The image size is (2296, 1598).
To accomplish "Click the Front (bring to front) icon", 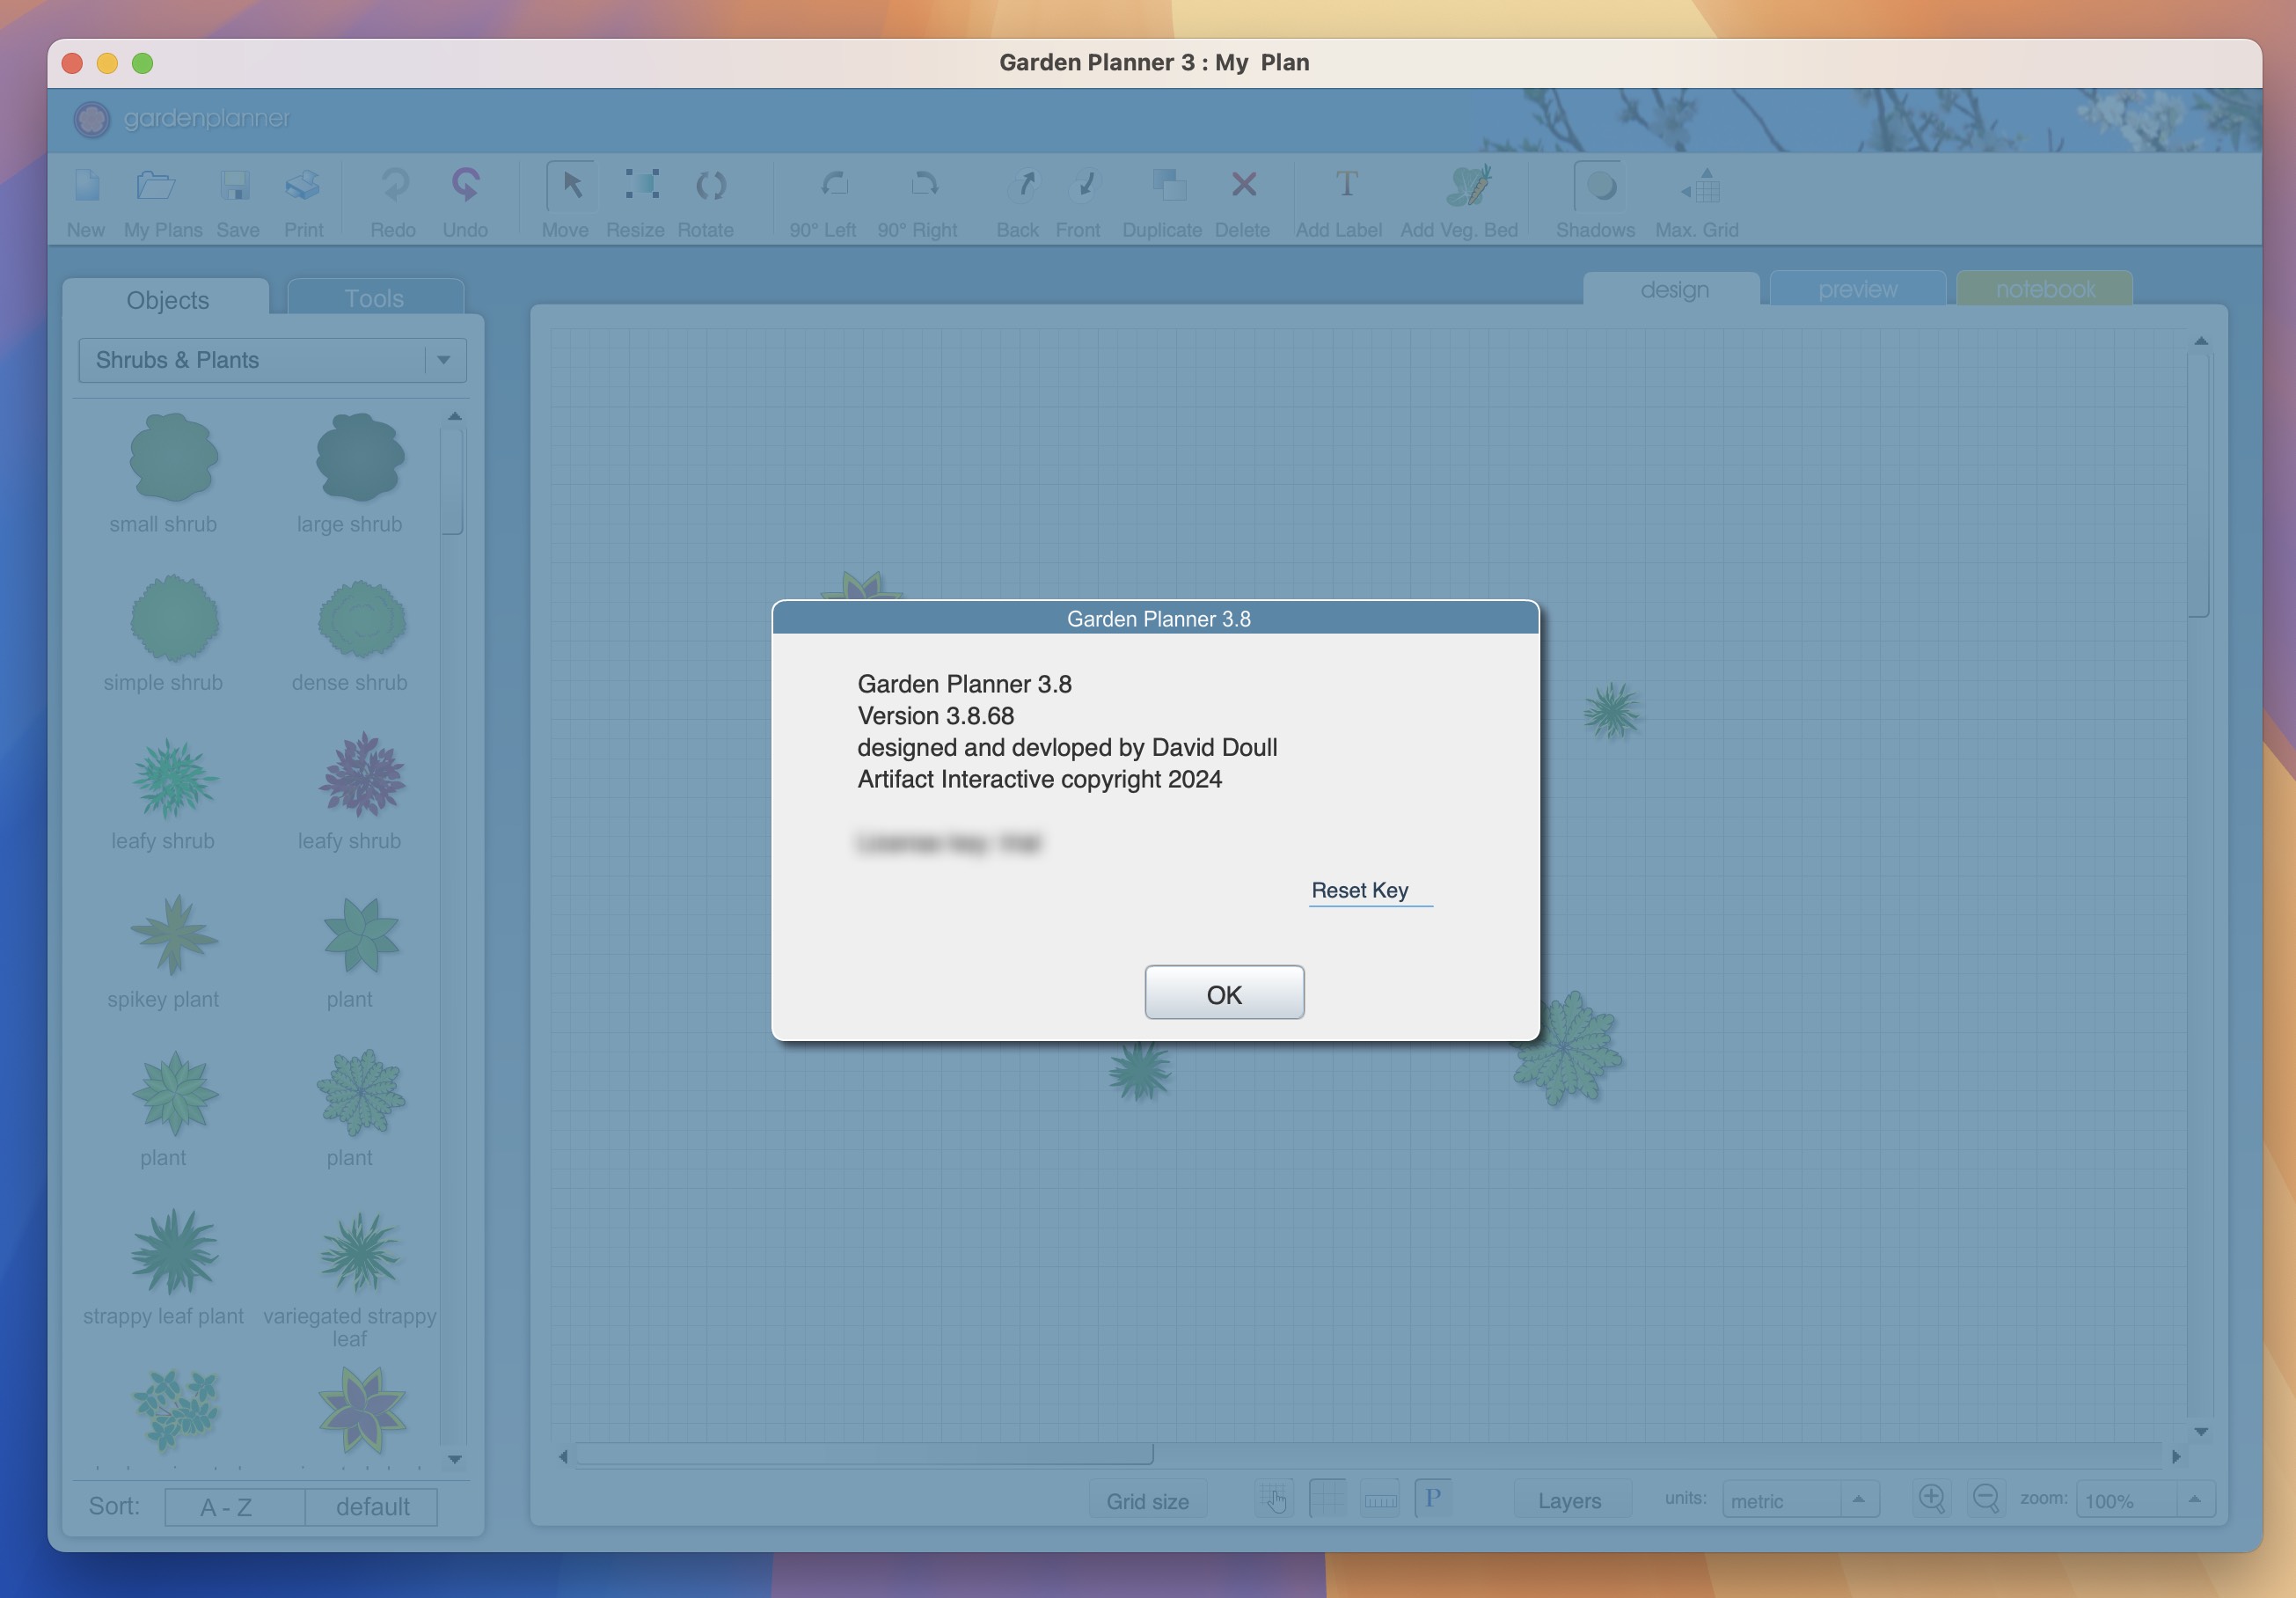I will 1085,185.
